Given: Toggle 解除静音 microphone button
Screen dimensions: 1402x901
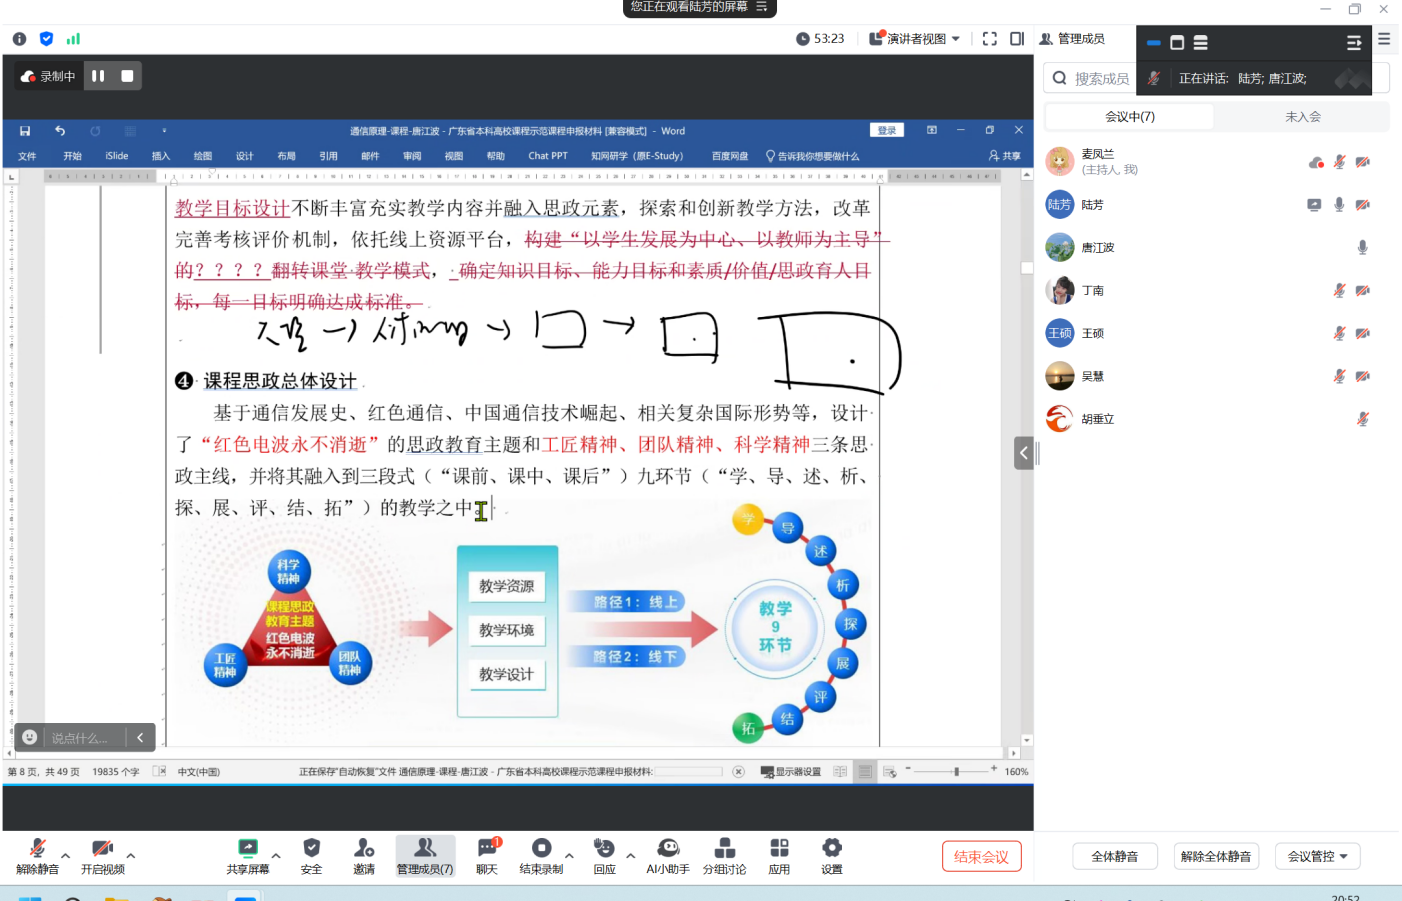Looking at the screenshot, I should (x=37, y=855).
